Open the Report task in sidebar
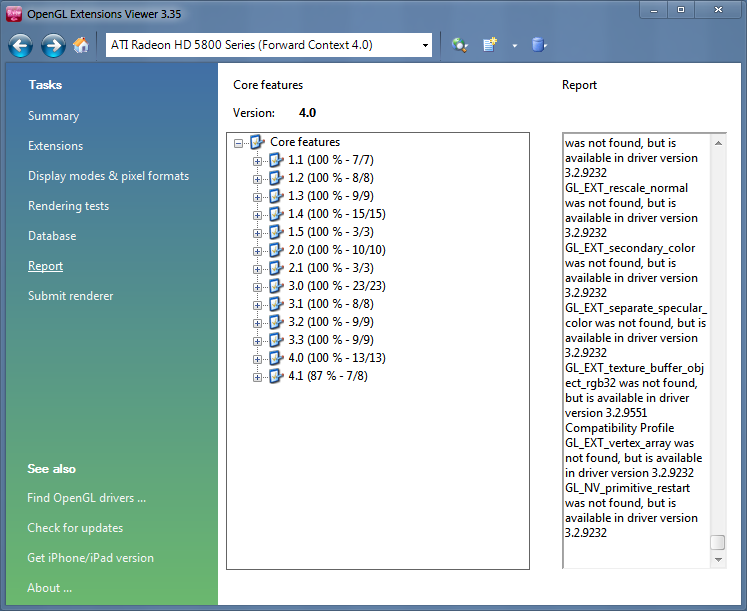Image resolution: width=747 pixels, height=611 pixels. [x=45, y=266]
